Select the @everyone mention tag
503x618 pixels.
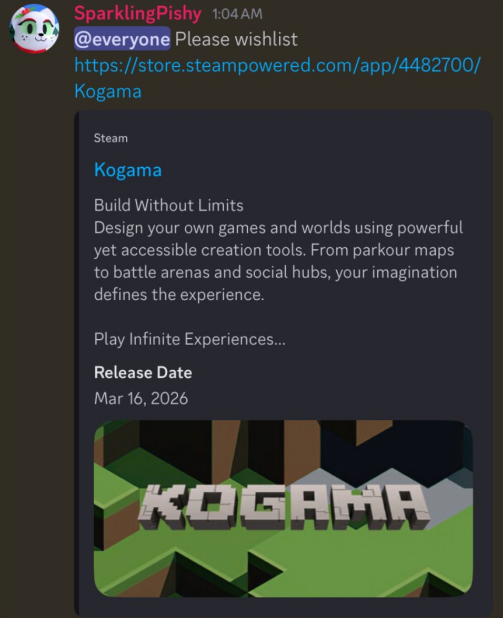(x=122, y=39)
